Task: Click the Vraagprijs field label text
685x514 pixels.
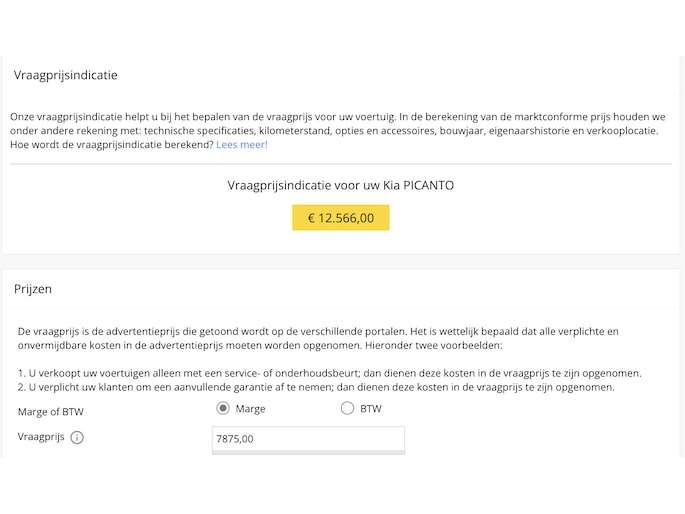Action: click(40, 437)
